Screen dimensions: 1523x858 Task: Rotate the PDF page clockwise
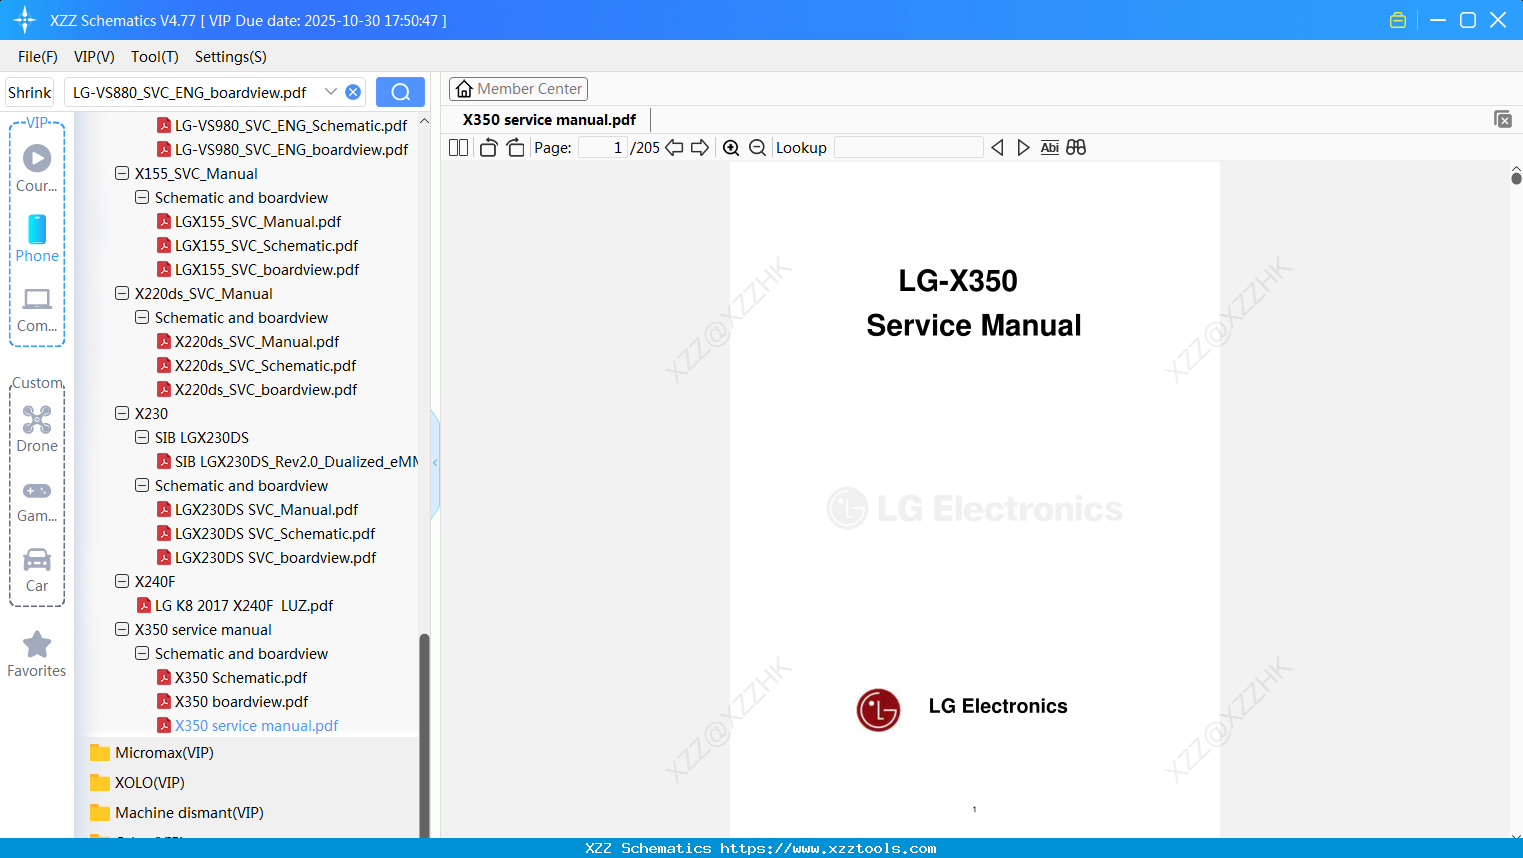click(515, 147)
